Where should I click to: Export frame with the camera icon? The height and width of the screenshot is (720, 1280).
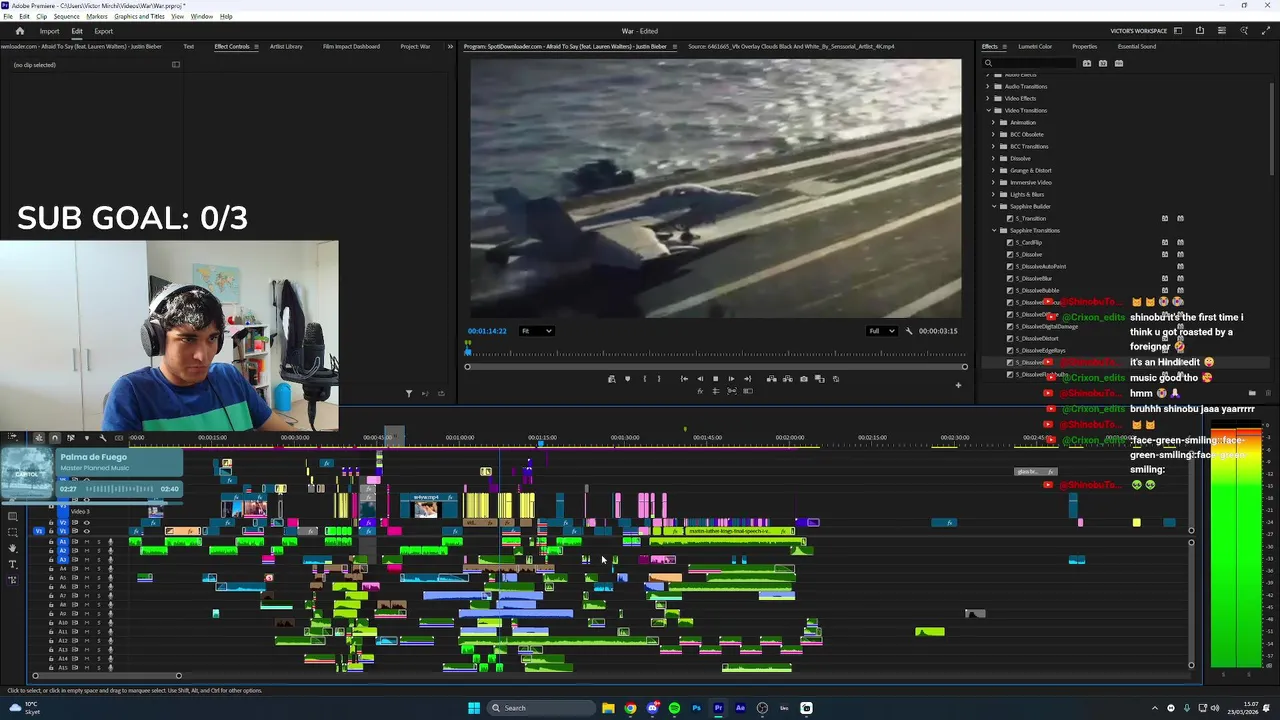click(804, 379)
